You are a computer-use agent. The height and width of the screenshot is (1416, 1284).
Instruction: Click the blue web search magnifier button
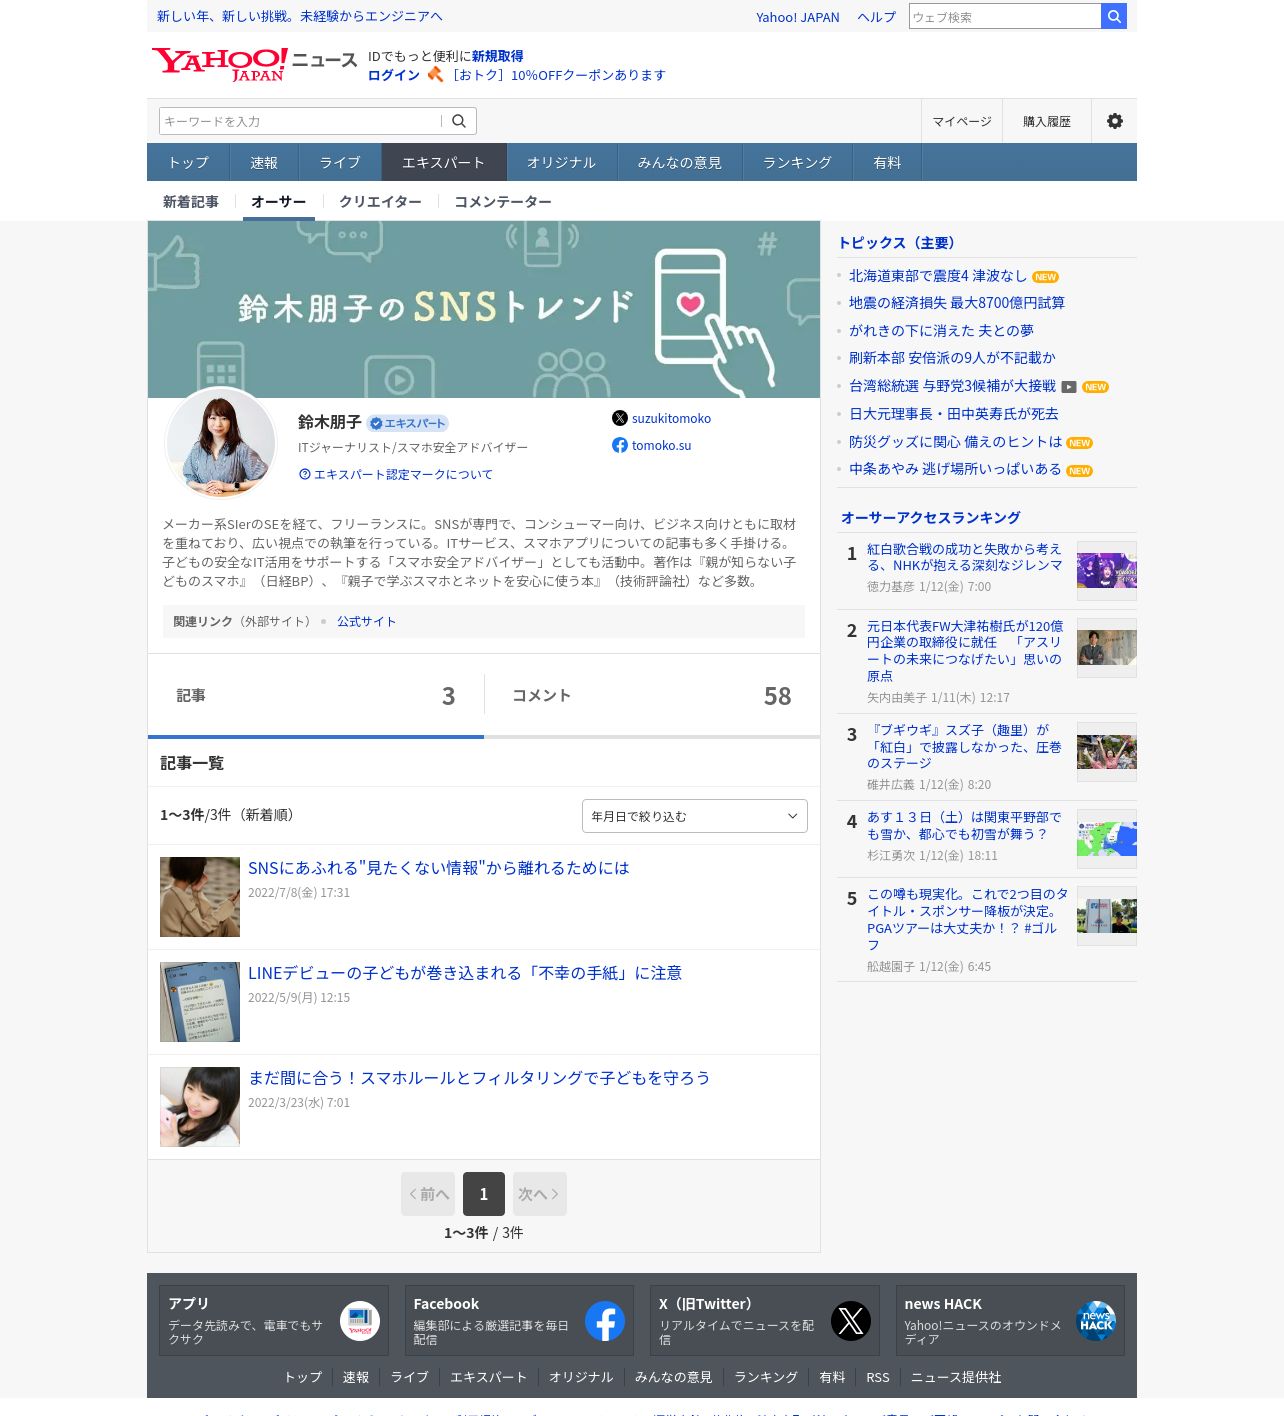pos(1113,16)
